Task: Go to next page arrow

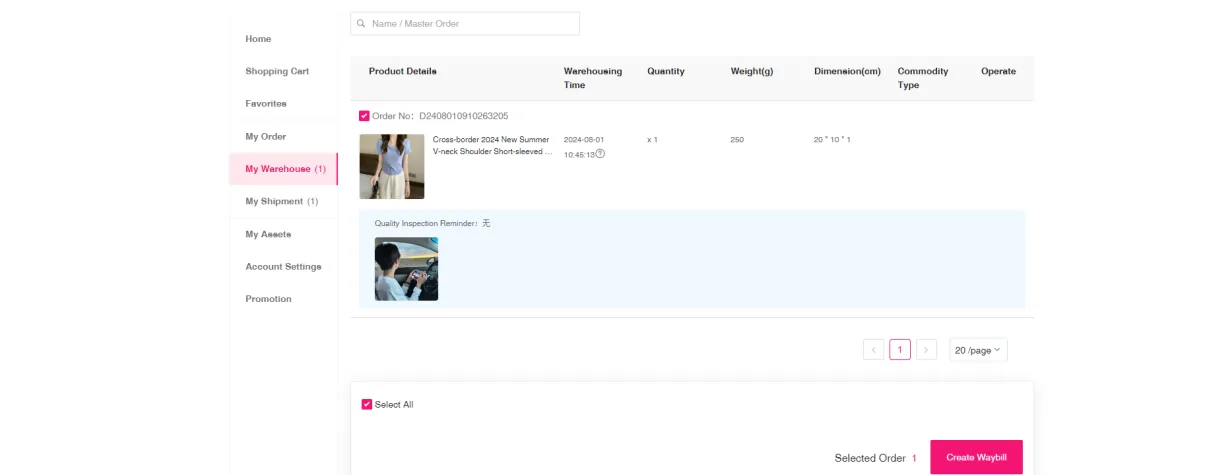Action: pyautogui.click(x=927, y=350)
